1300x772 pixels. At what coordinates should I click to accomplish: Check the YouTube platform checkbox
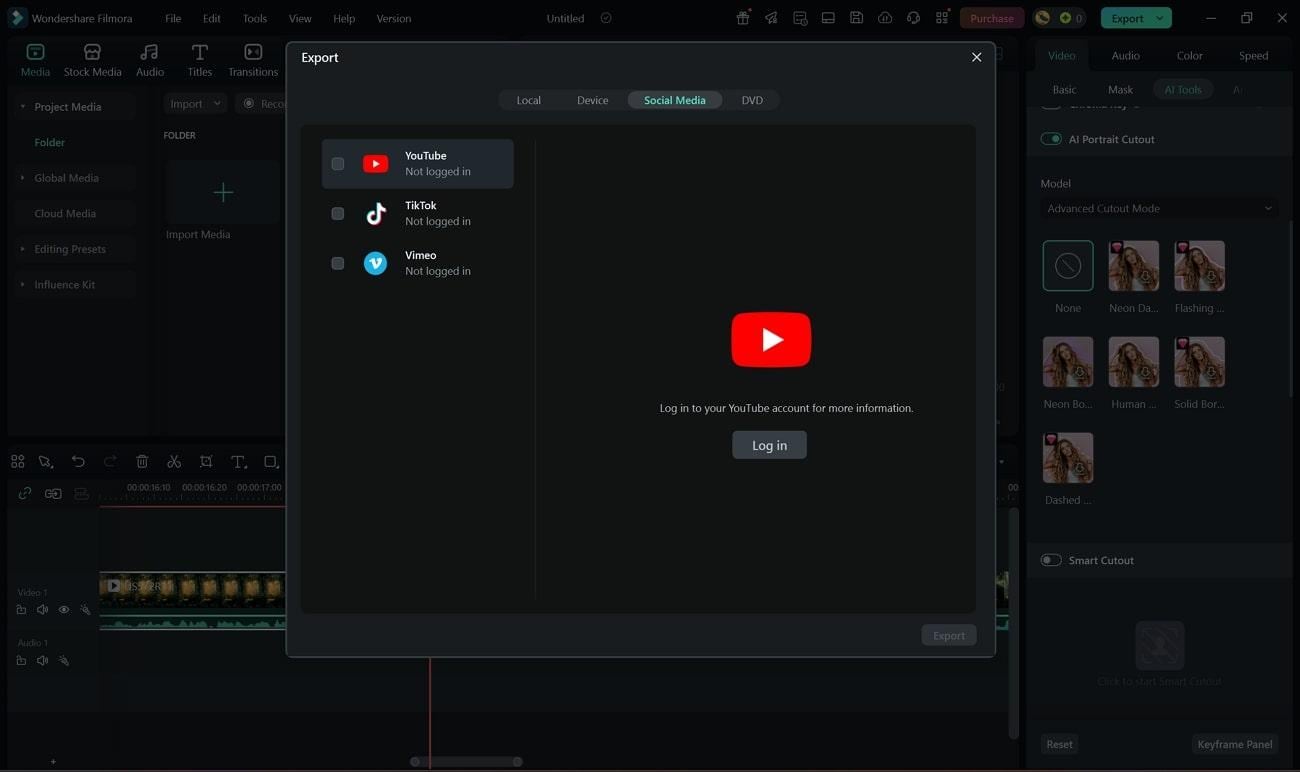coord(338,164)
